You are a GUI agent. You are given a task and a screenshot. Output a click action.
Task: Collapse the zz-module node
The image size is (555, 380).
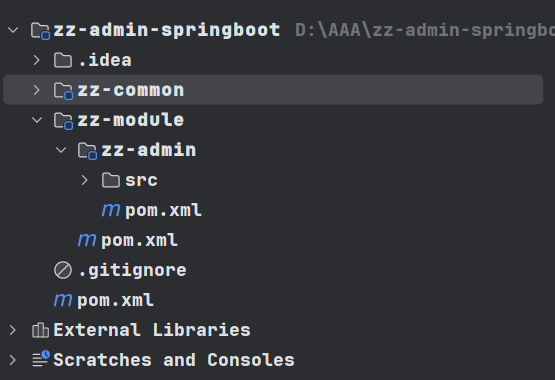click(x=37, y=120)
